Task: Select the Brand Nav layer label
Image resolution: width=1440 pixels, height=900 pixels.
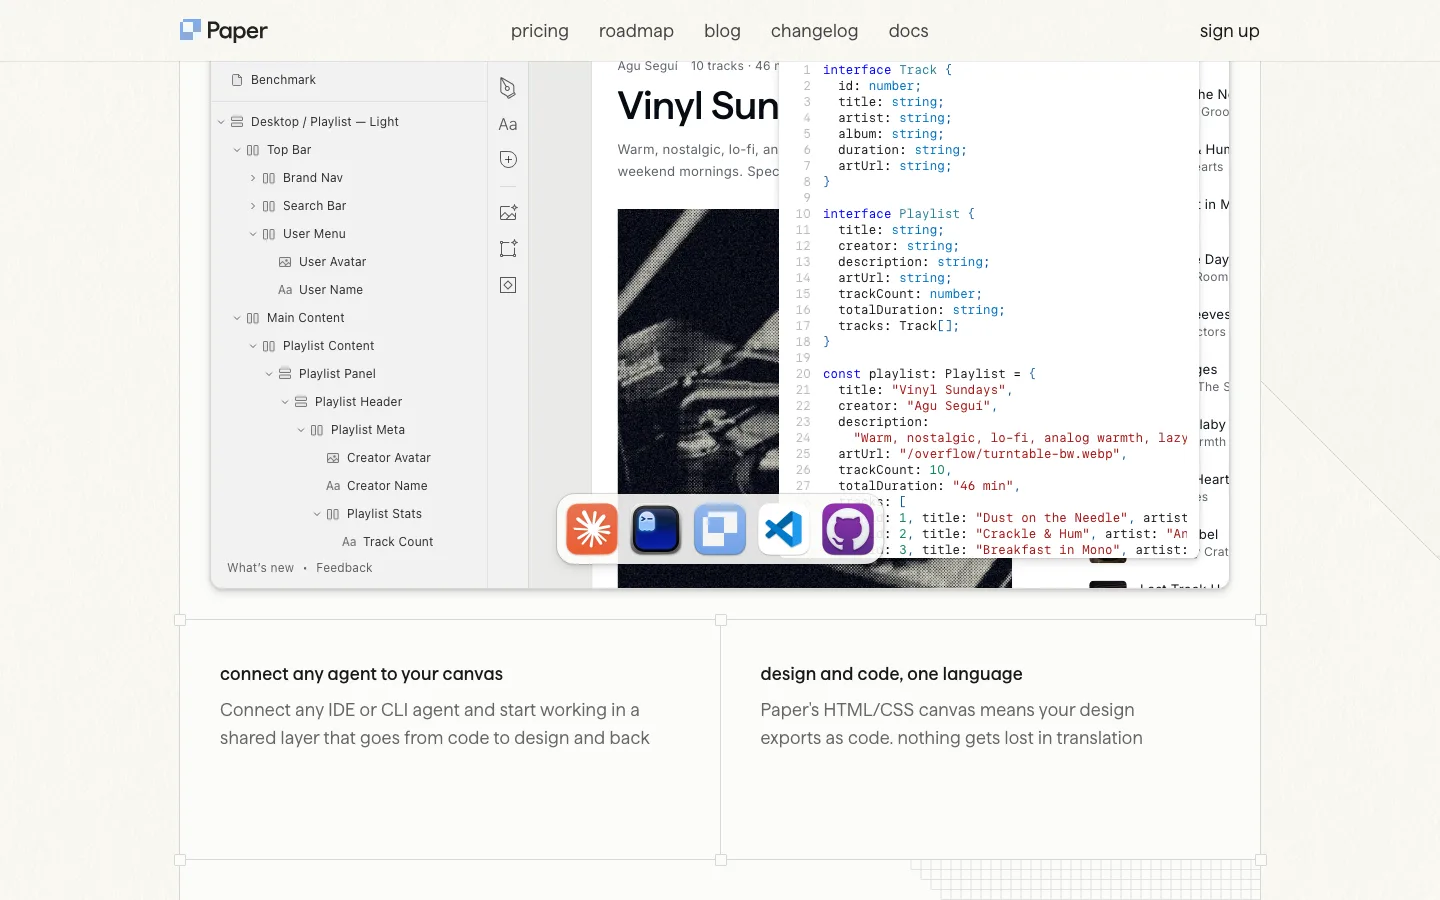Action: (312, 178)
